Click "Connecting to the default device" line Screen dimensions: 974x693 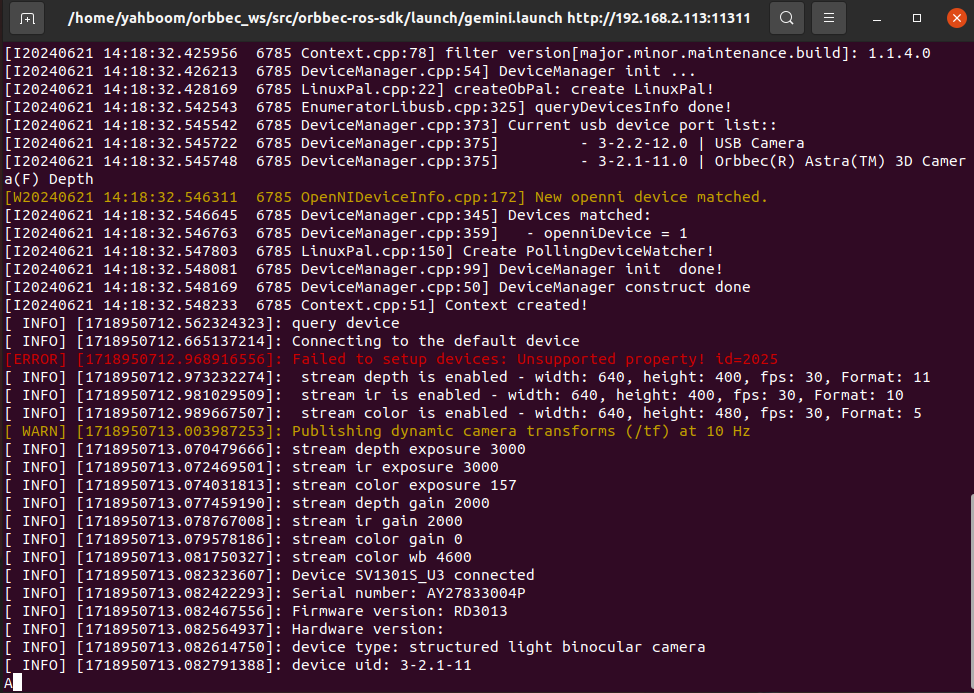292,342
